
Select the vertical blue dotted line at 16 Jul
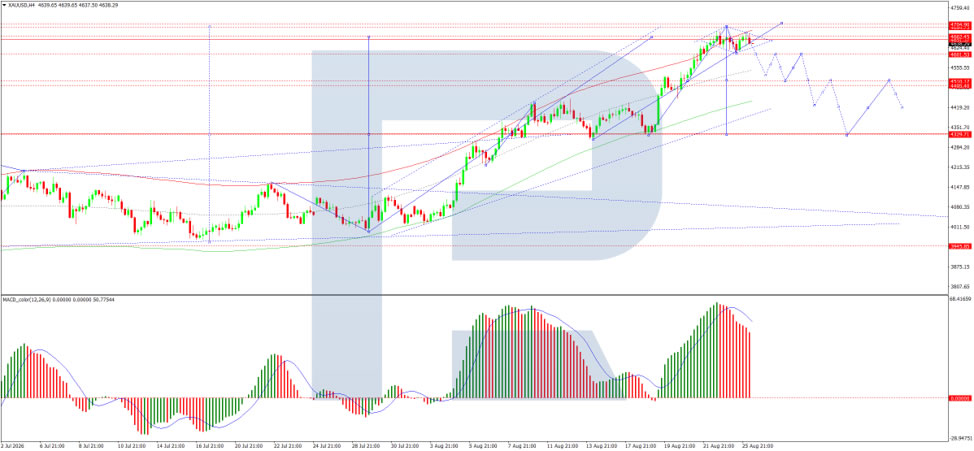209,134
